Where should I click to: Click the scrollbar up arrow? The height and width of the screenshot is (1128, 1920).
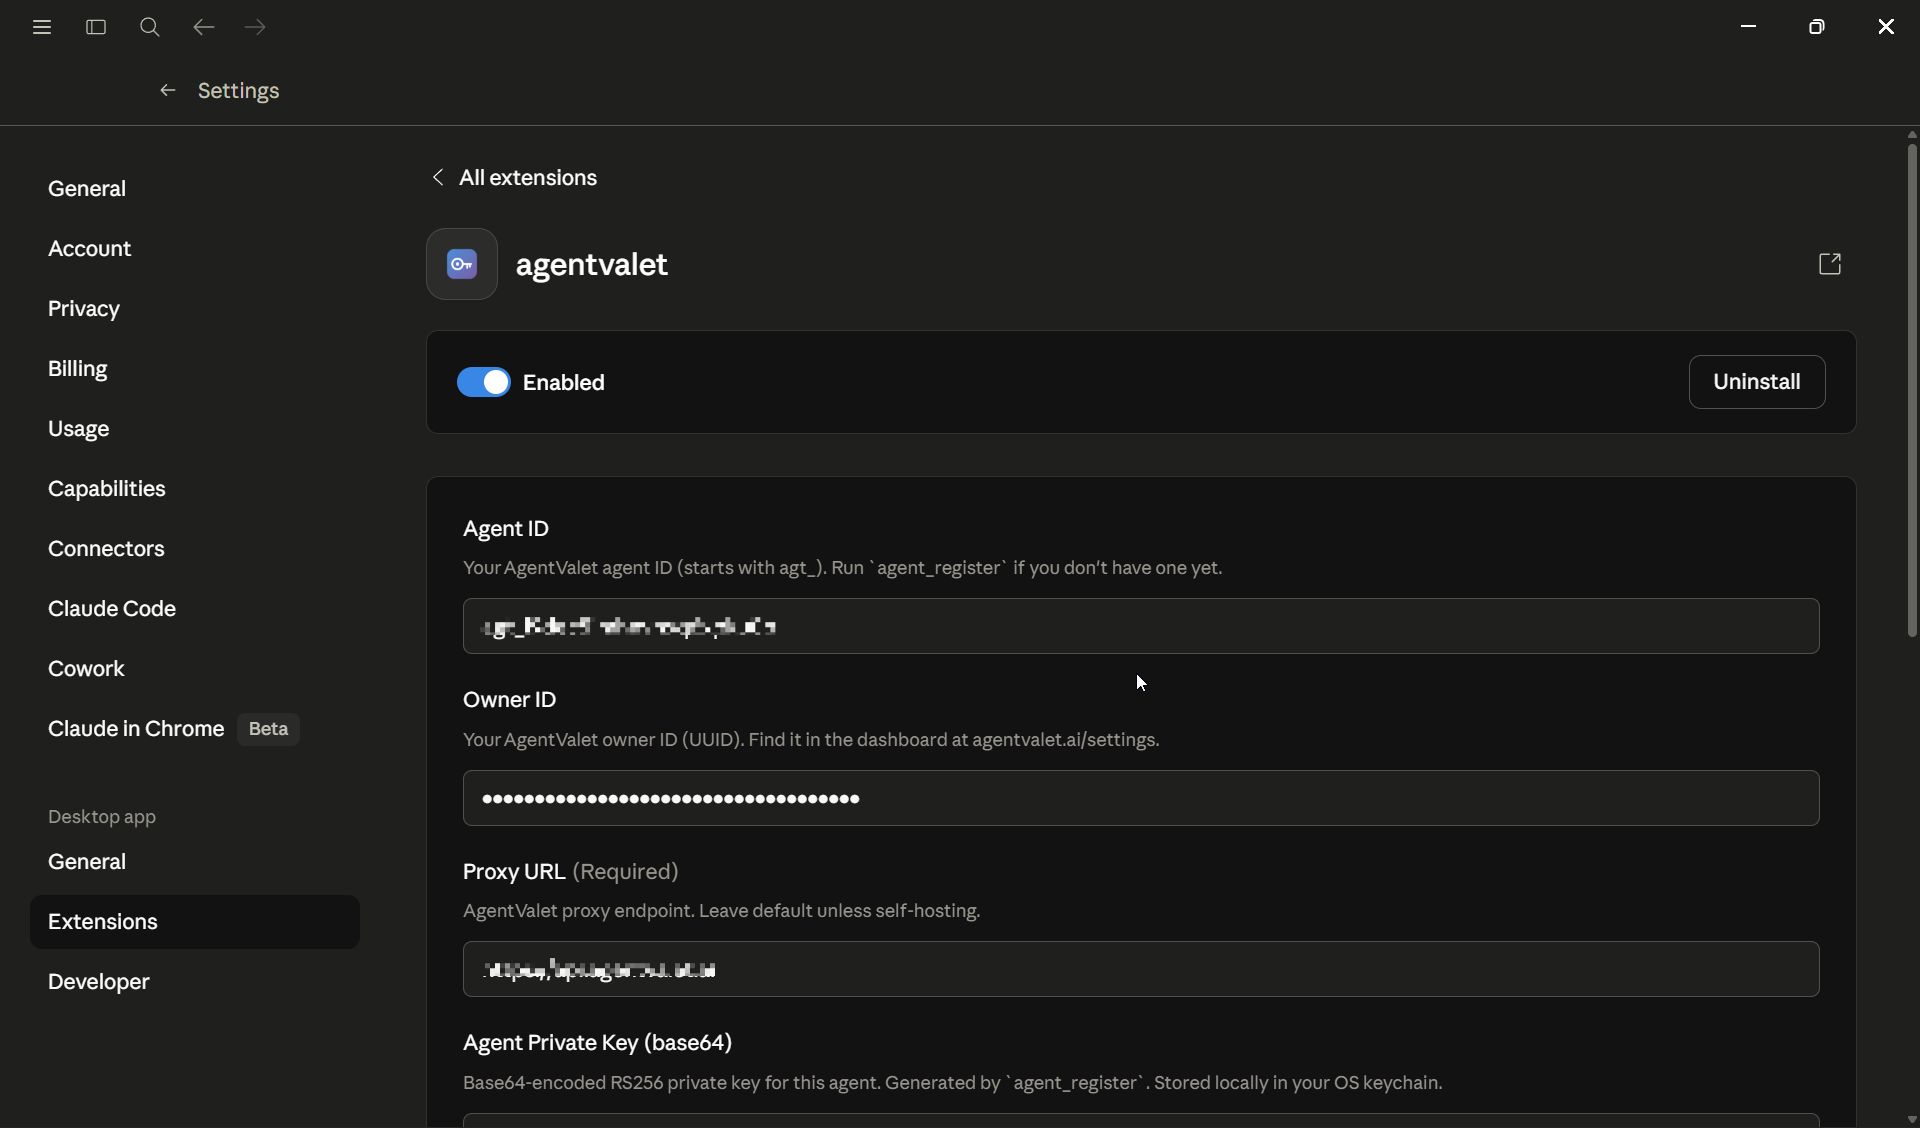[x=1912, y=134]
